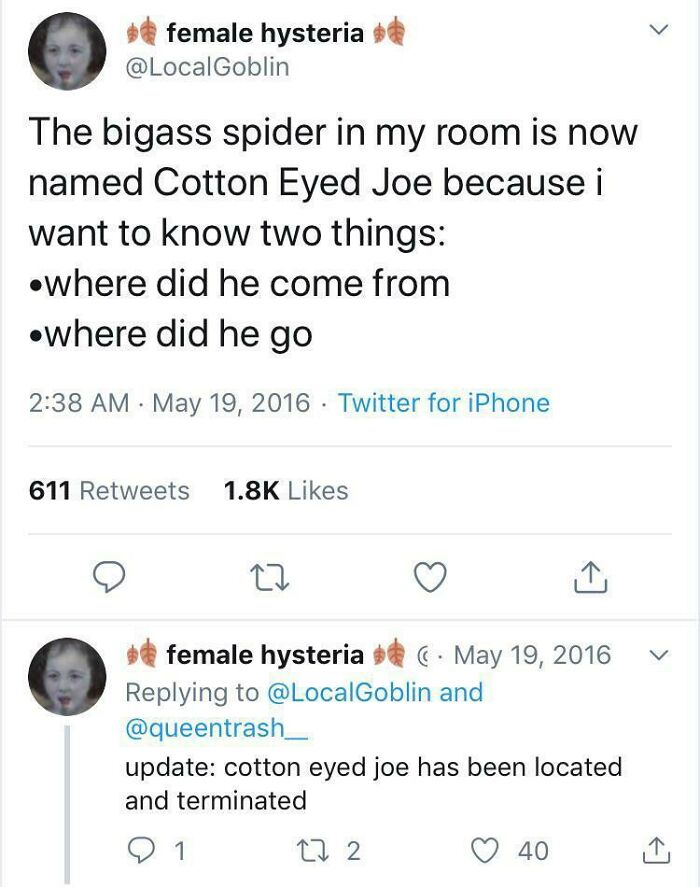The width and height of the screenshot is (700, 887).
Task: Open reply author's profile picture
Action: [x=67, y=677]
